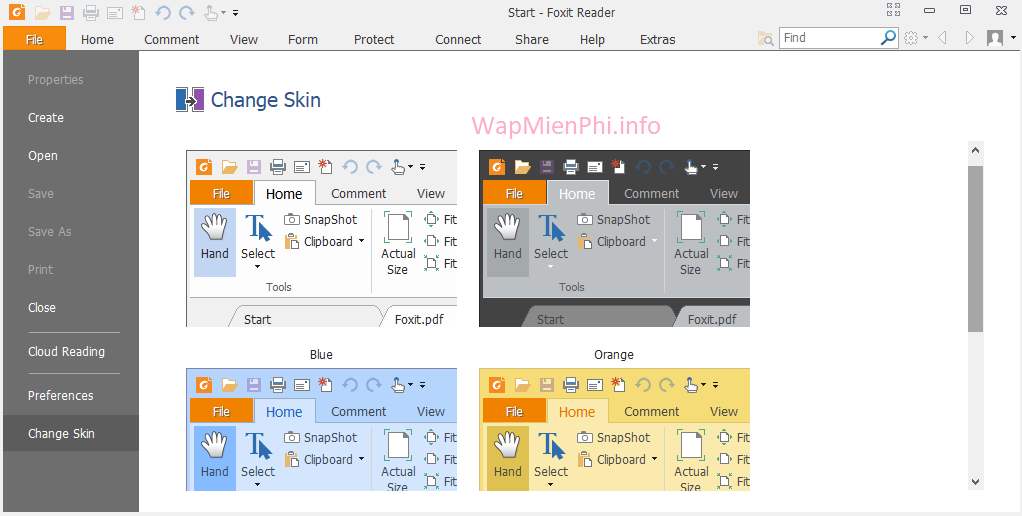The image size is (1022, 516).
Task: Switch to the View ribbon tab
Action: 244,40
